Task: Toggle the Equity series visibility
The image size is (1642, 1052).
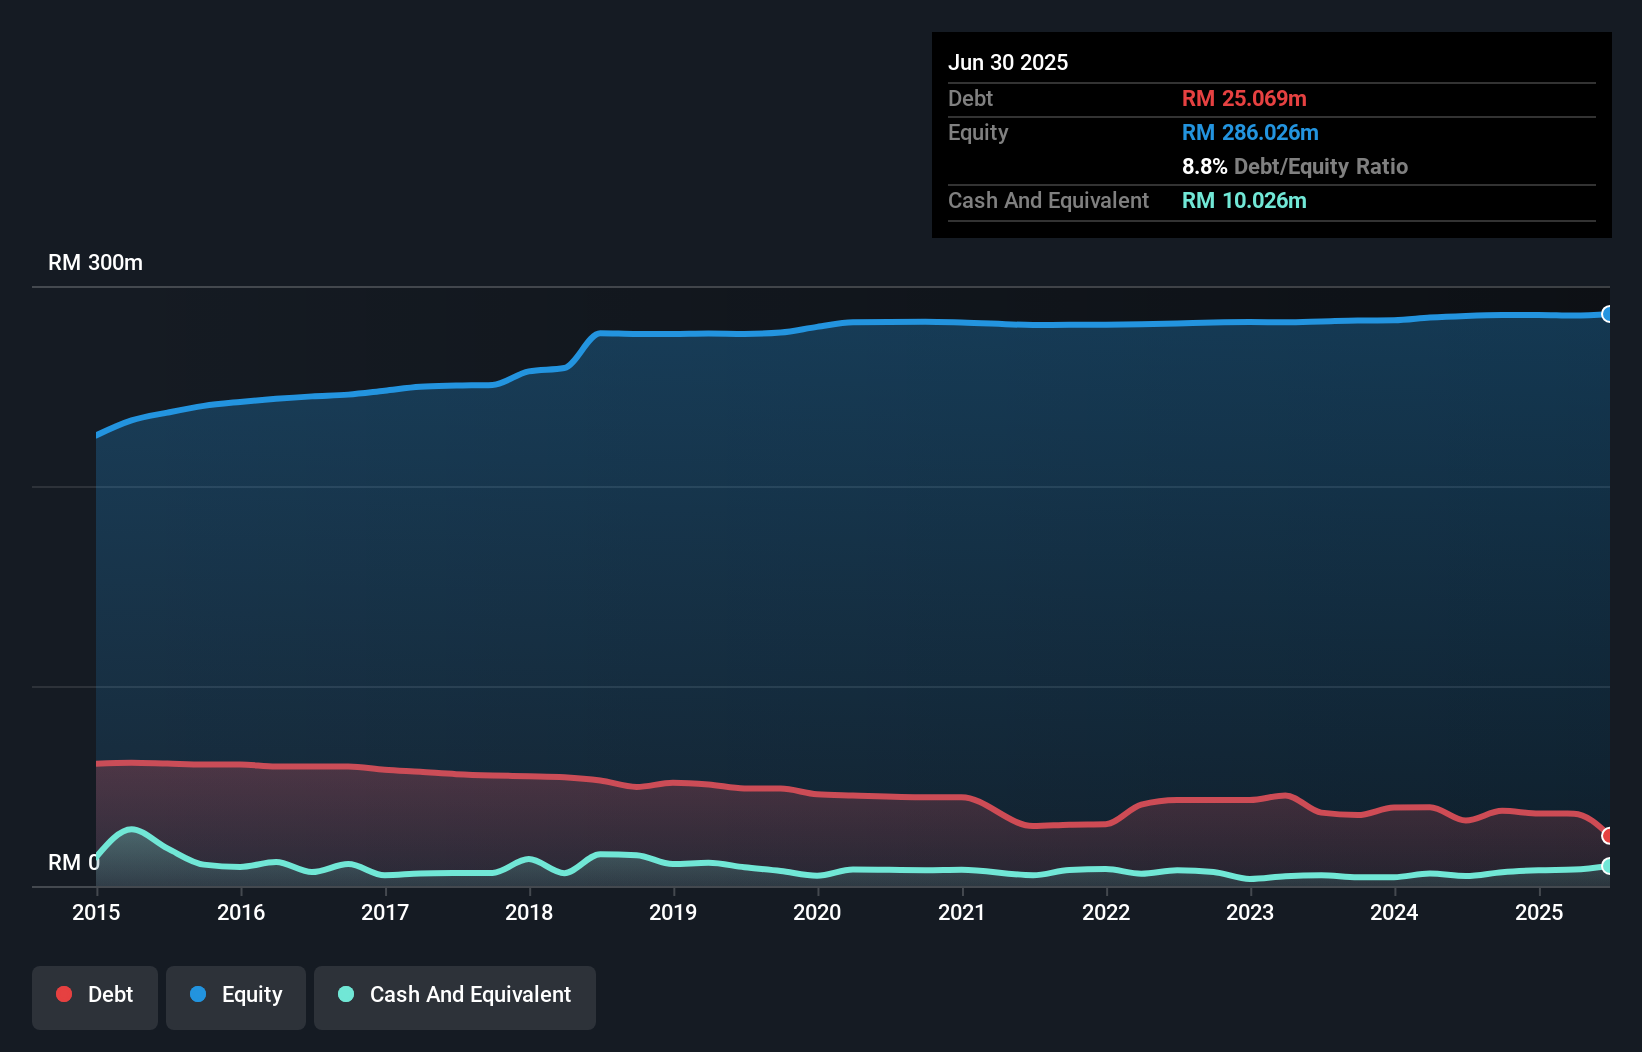Action: pyautogui.click(x=235, y=994)
